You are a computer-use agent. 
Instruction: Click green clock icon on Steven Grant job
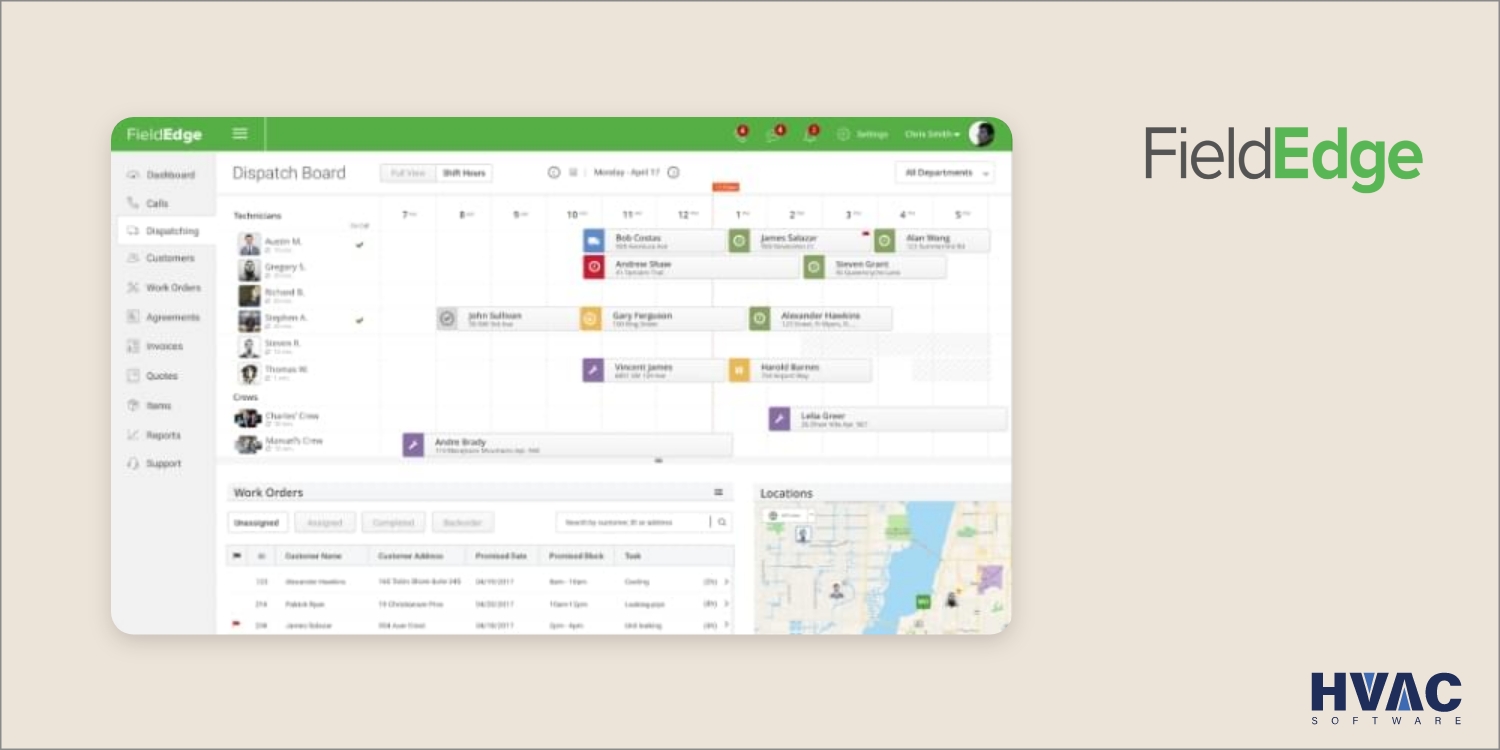814,267
